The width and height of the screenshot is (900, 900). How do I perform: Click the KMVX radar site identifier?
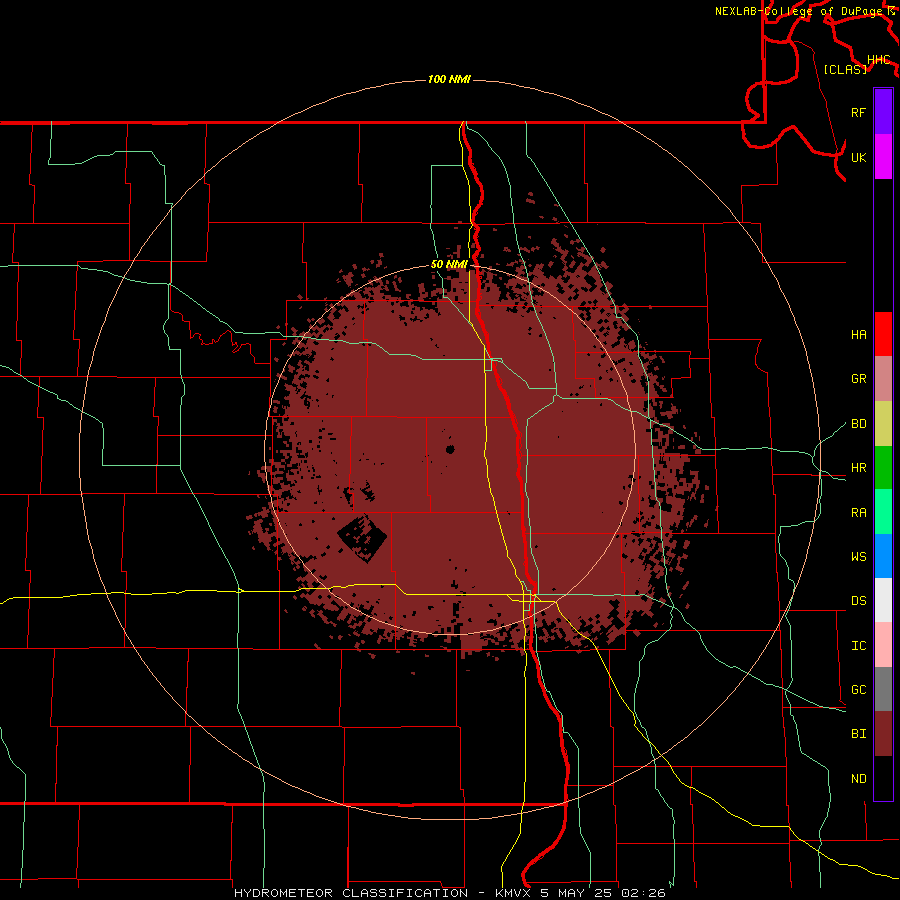point(513,893)
